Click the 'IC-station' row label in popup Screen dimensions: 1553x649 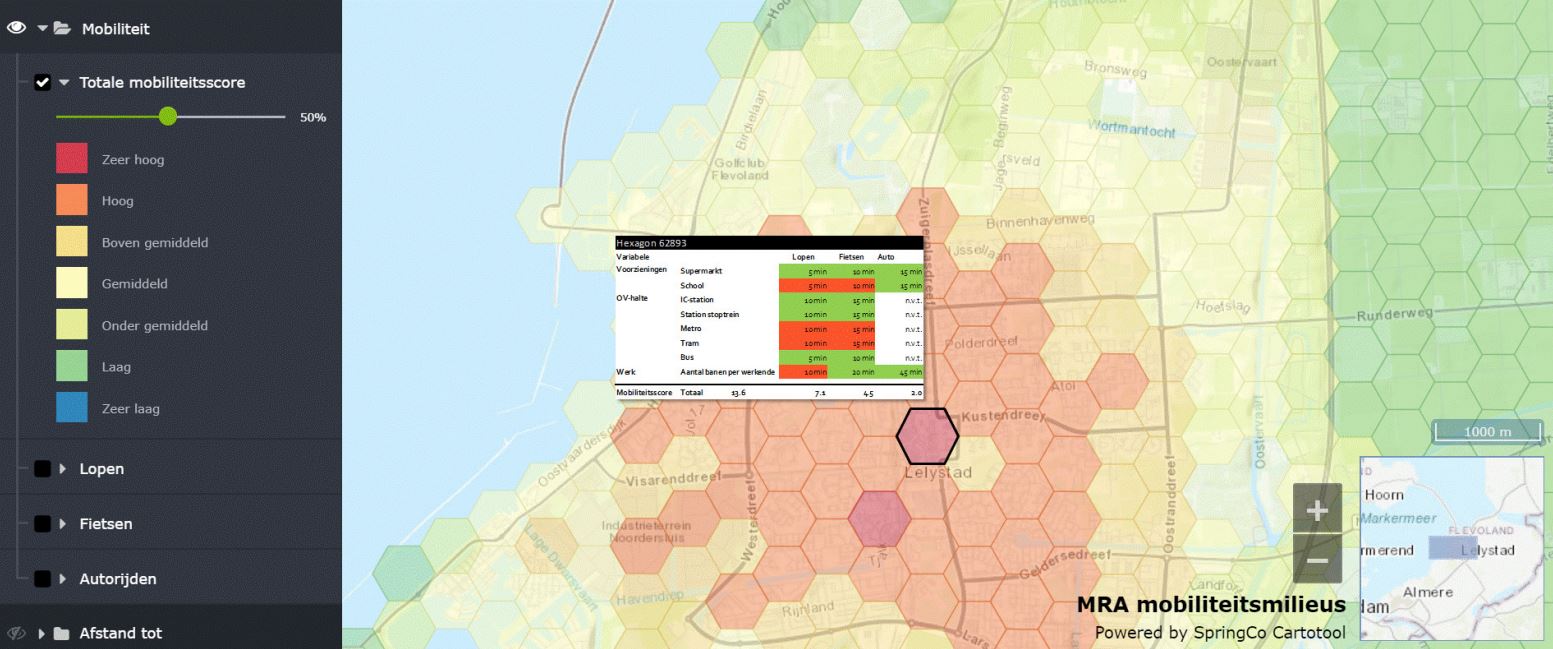coord(699,300)
